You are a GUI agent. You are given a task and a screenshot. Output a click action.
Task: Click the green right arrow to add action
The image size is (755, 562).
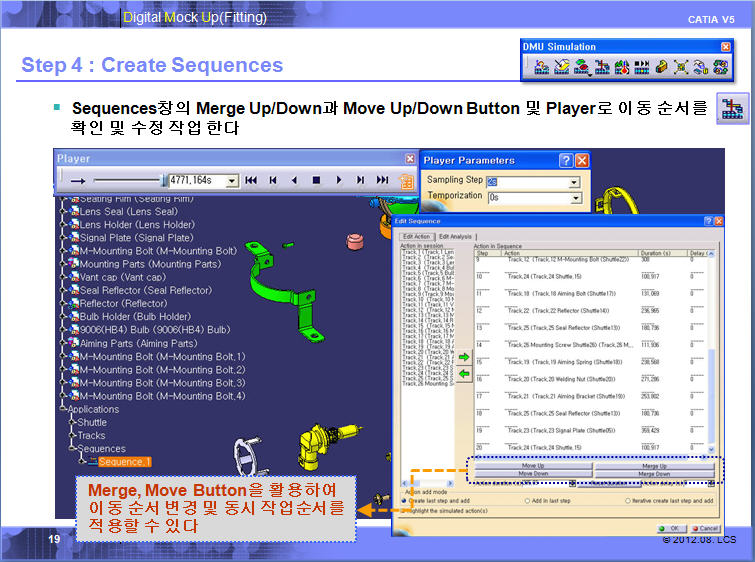click(464, 355)
